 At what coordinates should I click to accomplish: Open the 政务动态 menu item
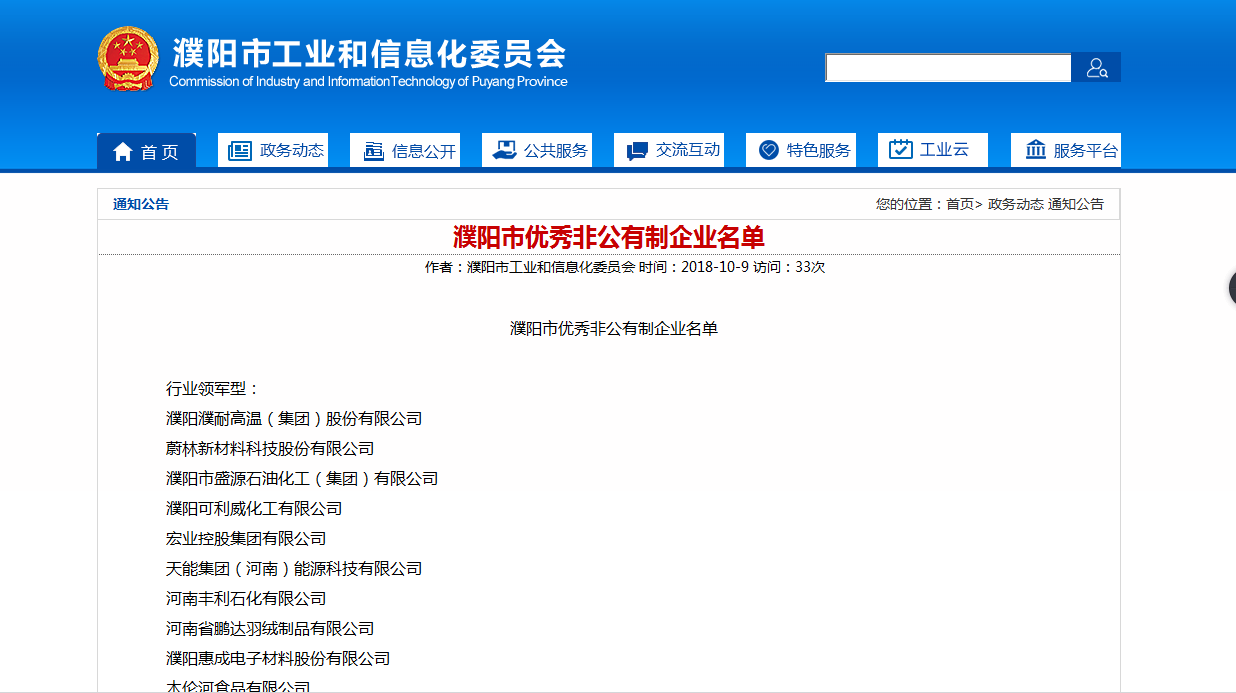291,150
